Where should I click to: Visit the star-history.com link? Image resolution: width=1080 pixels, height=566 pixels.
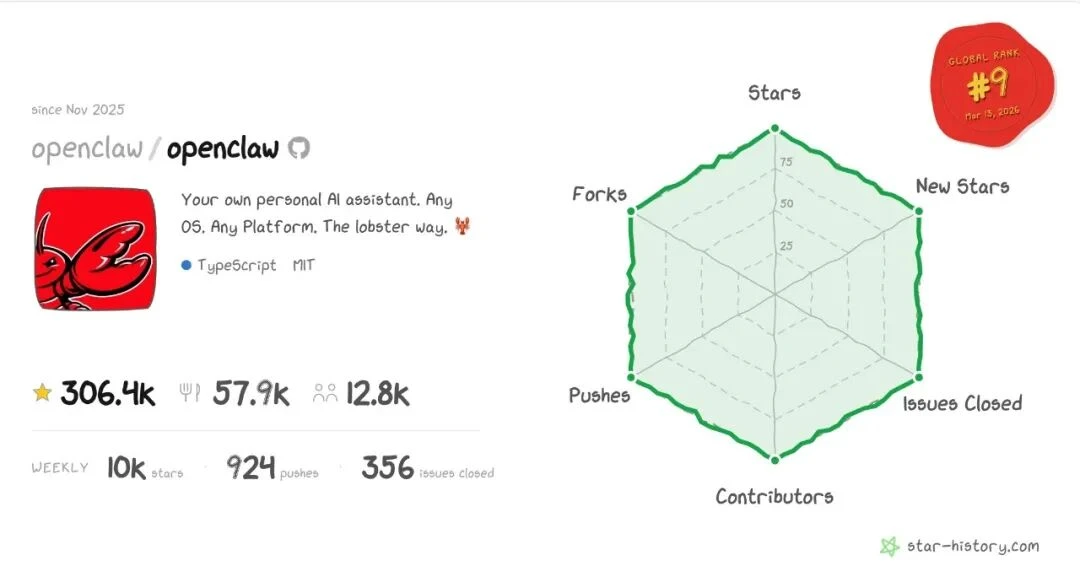pyautogui.click(x=972, y=546)
